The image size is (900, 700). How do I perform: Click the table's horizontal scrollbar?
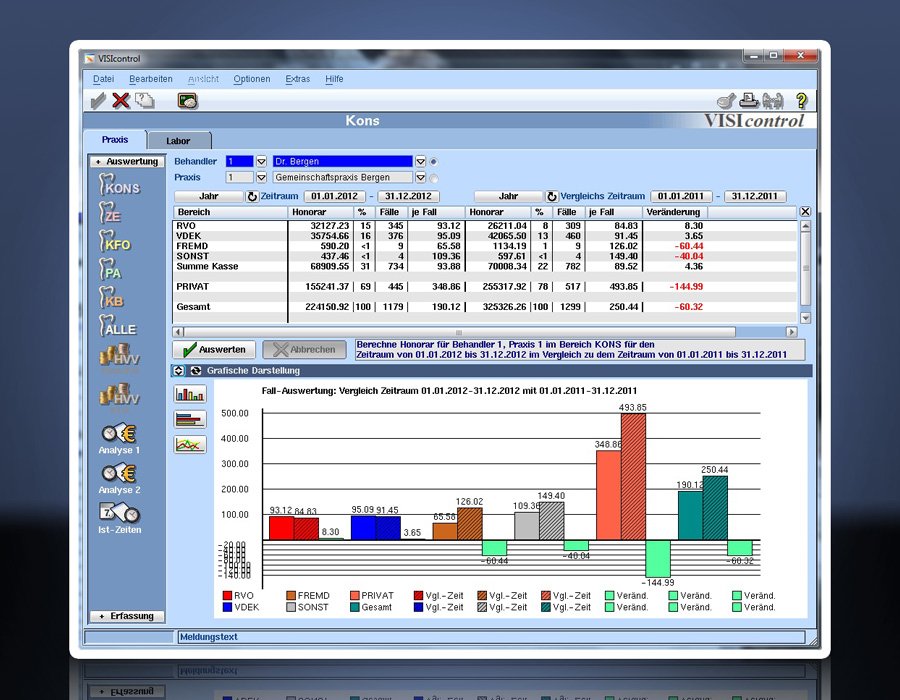(x=484, y=332)
